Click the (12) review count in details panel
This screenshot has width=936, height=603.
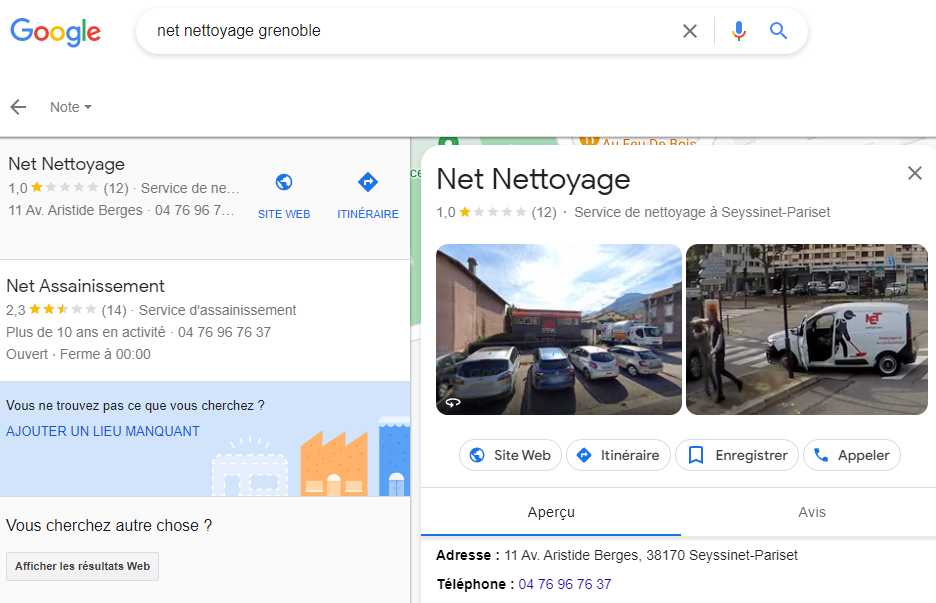(x=544, y=212)
